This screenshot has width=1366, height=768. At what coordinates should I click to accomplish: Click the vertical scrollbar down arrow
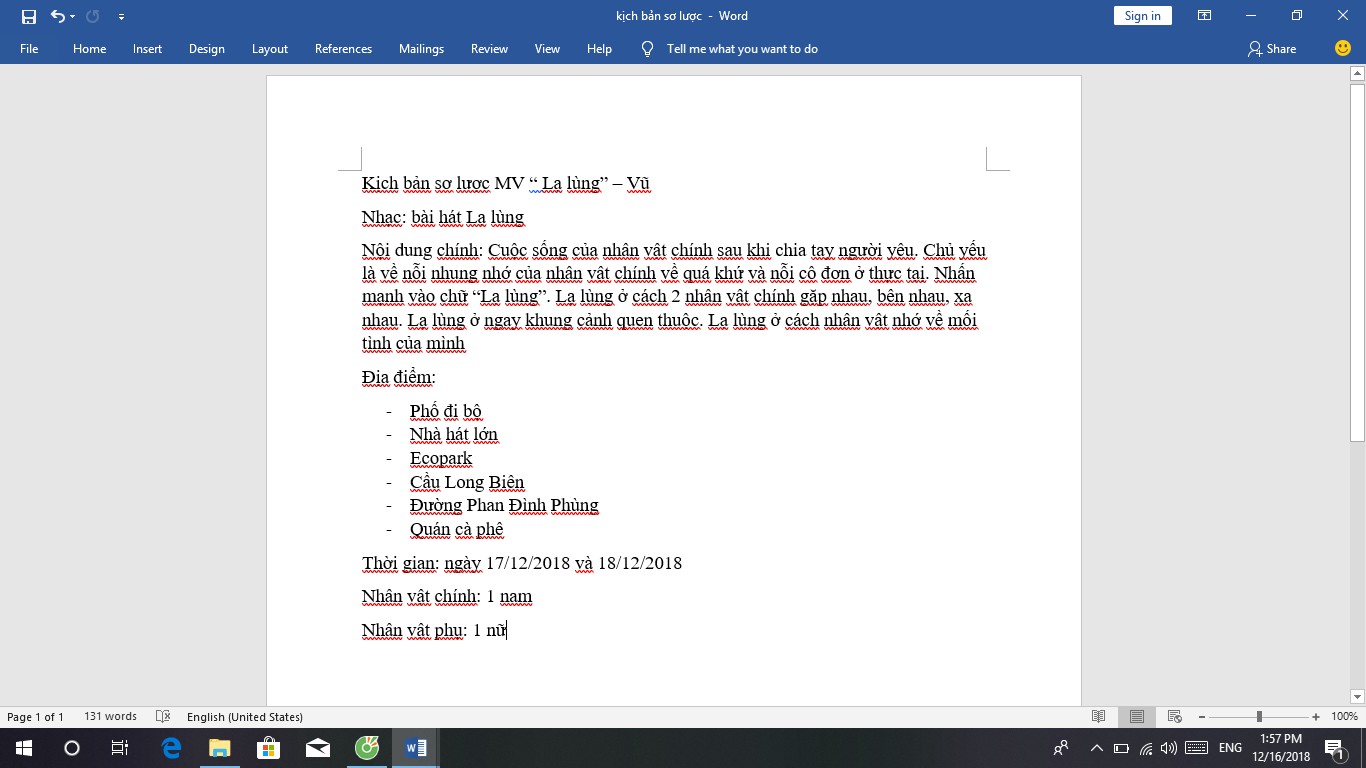coord(1357,696)
